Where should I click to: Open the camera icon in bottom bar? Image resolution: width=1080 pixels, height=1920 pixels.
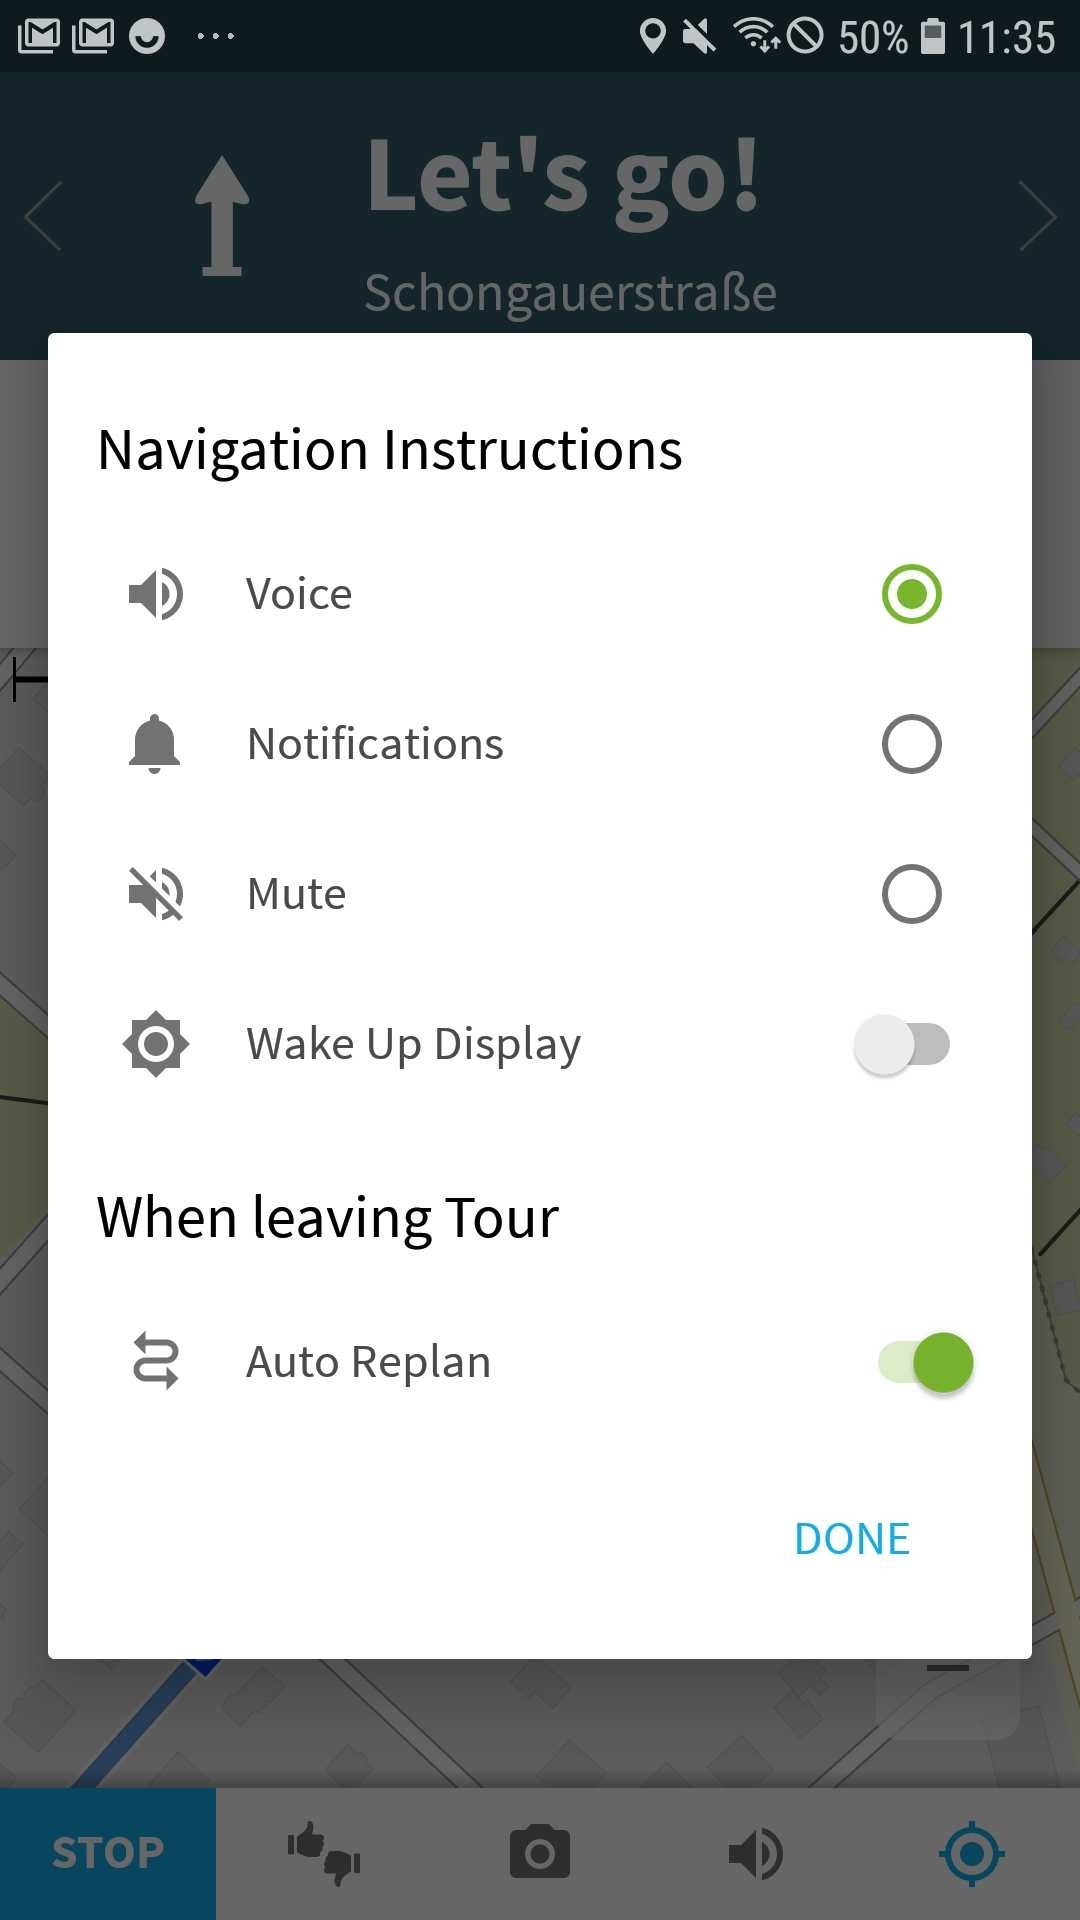tap(540, 1853)
